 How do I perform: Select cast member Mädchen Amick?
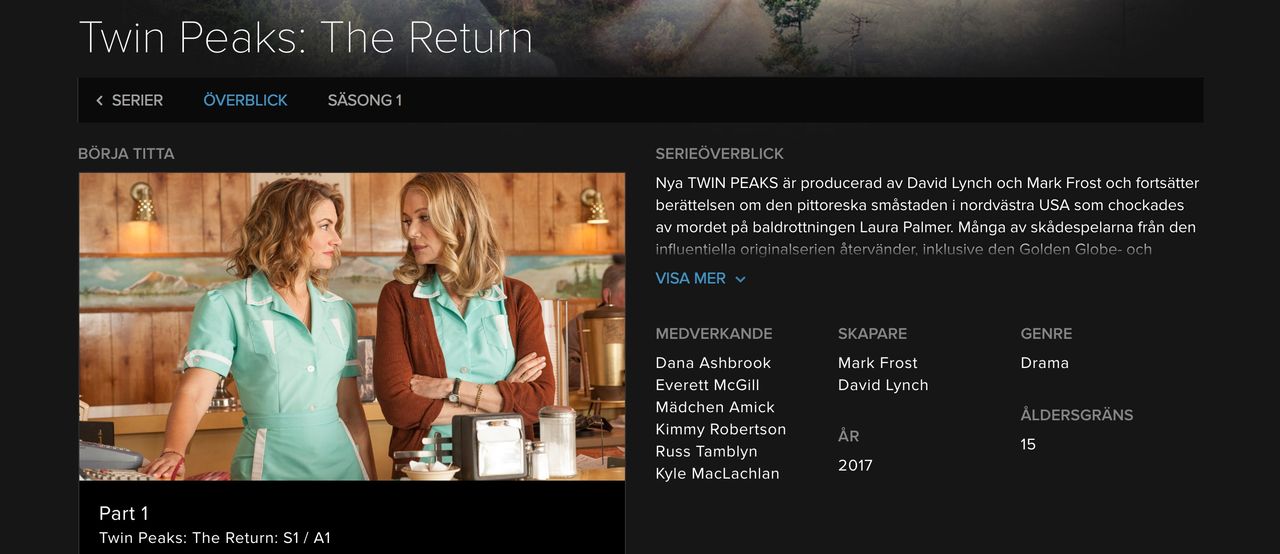(x=715, y=407)
